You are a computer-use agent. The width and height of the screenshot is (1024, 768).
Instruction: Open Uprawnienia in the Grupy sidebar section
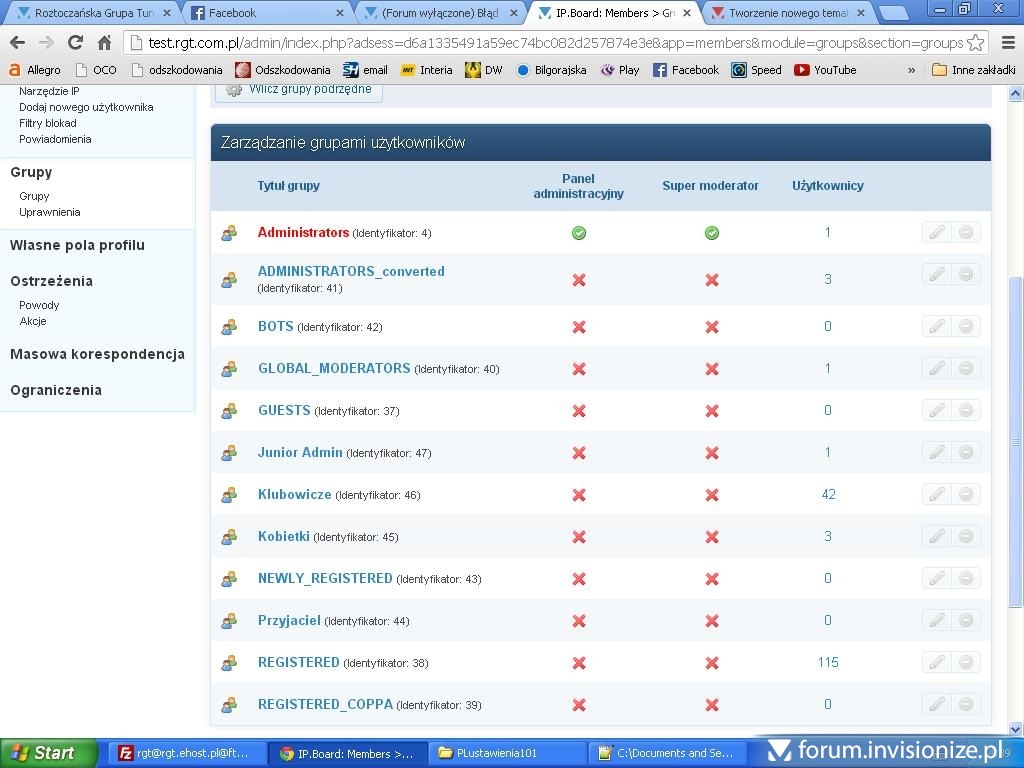click(x=50, y=212)
